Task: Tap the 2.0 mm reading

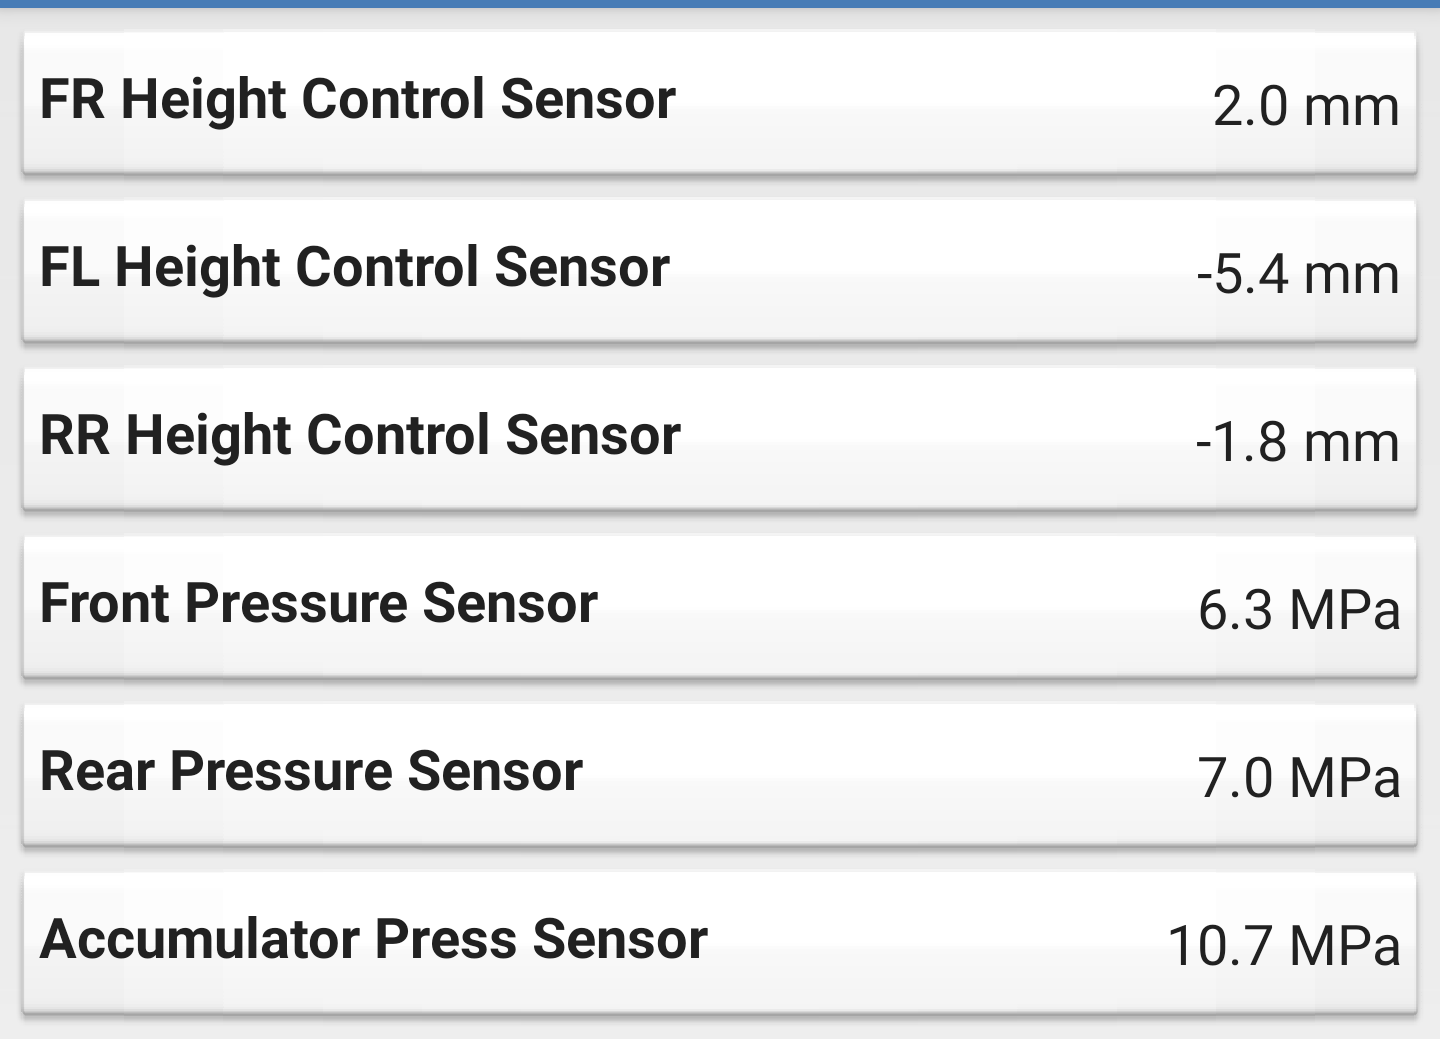Action: [1306, 106]
